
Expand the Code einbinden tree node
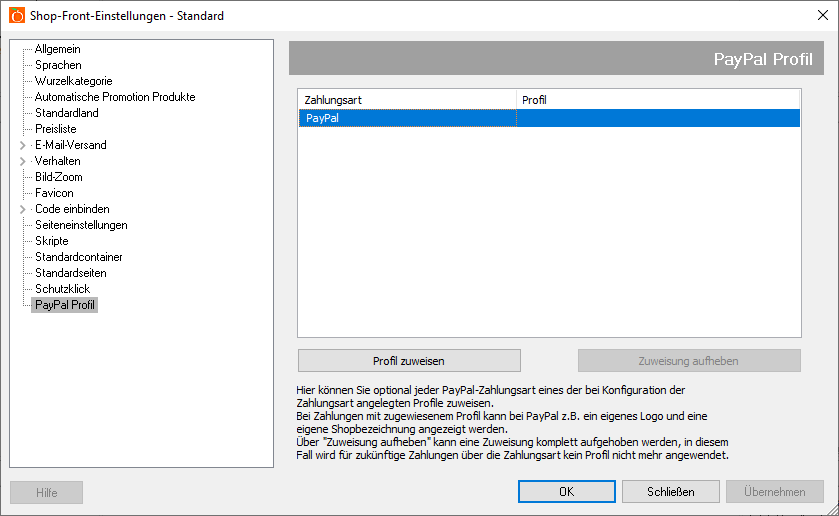click(x=22, y=209)
